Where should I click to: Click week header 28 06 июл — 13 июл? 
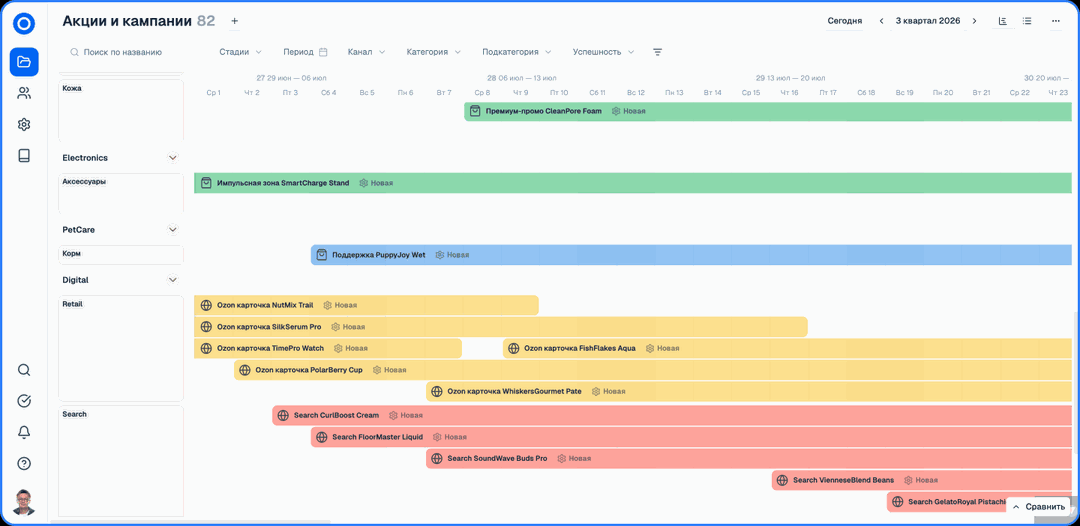click(x=521, y=78)
